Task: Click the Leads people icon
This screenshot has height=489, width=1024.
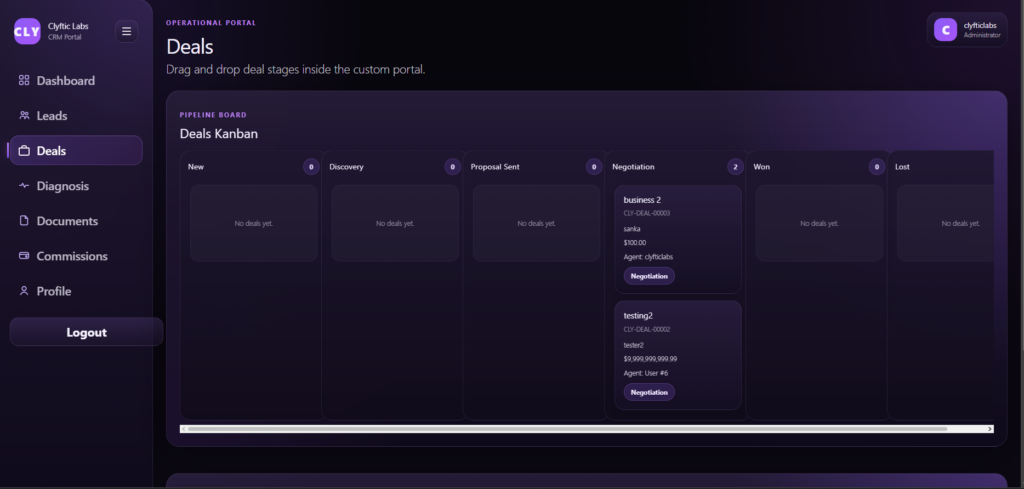Action: (x=24, y=116)
